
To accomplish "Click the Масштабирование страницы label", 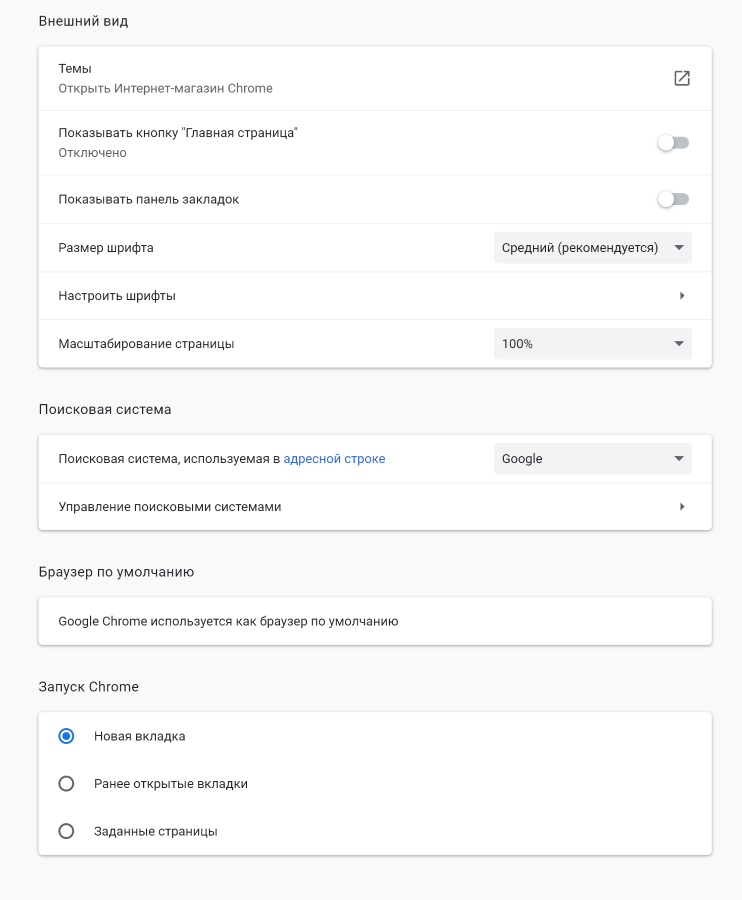I will 146,344.
